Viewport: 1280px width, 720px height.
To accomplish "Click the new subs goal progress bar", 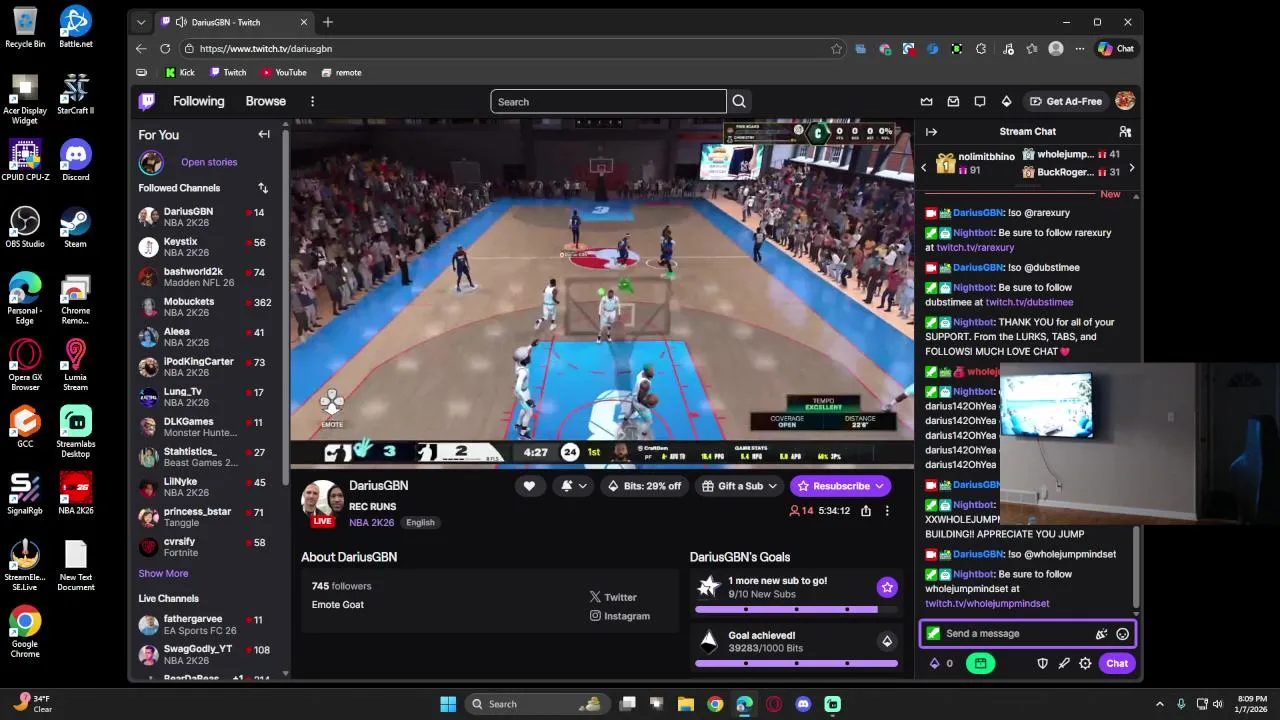I will [x=796, y=609].
